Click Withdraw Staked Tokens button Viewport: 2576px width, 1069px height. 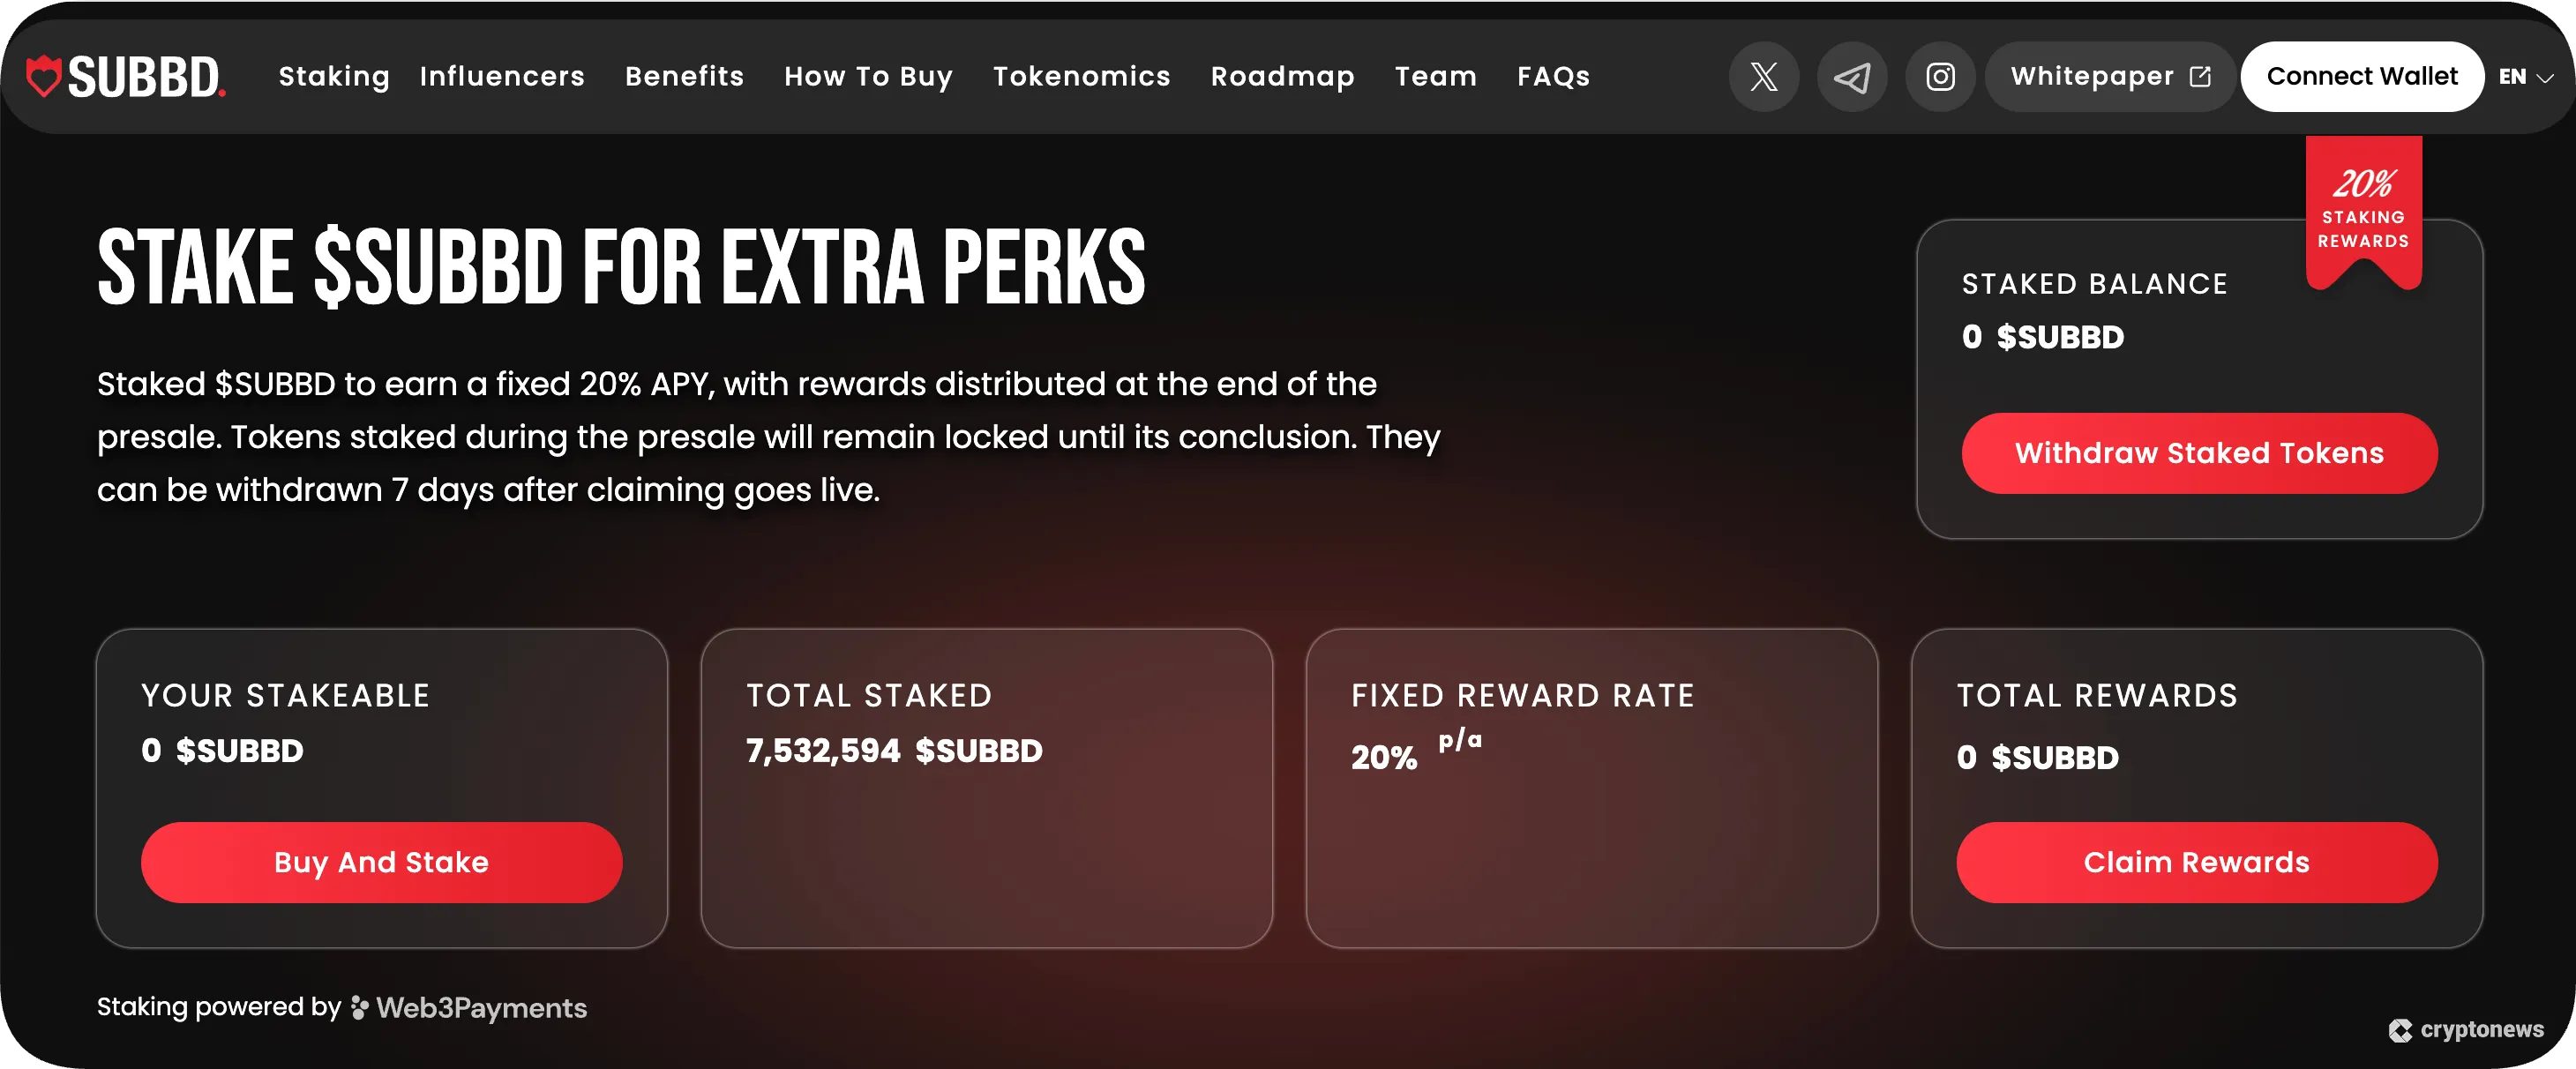[x=2199, y=453]
